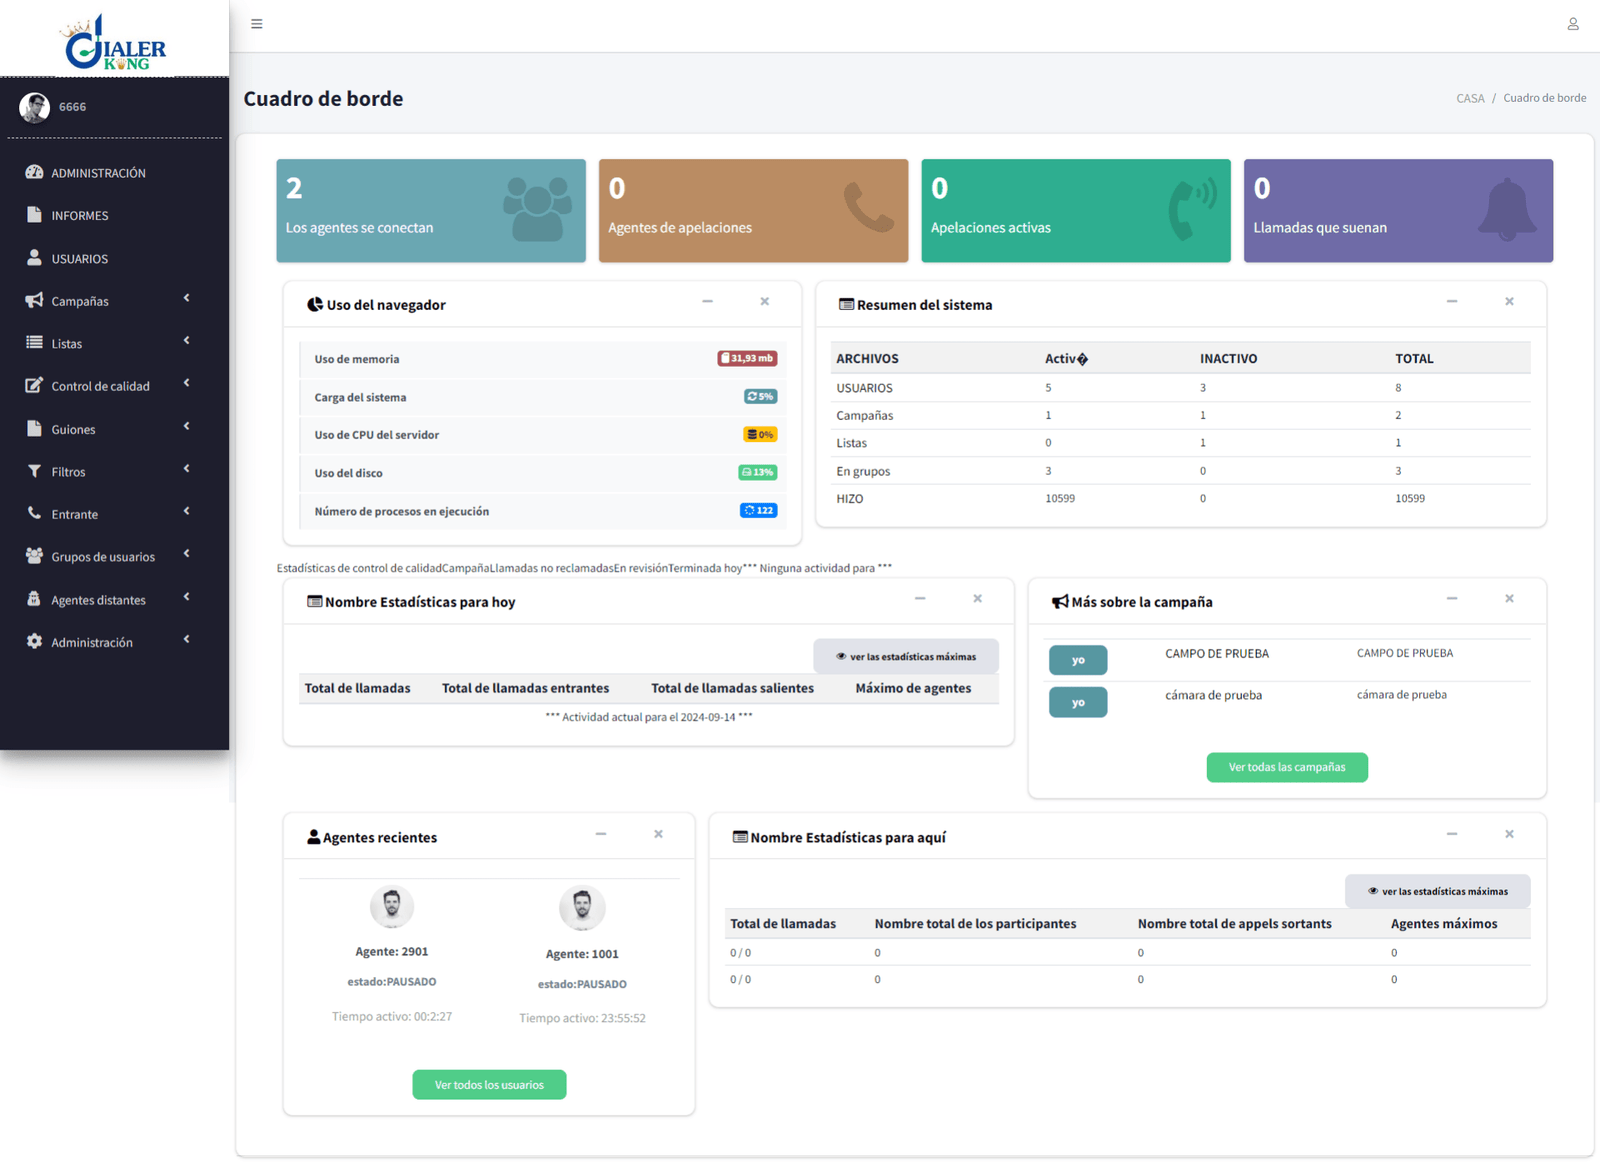The image size is (1600, 1173).
Task: Open the hamburger menu at top left
Action: point(257,23)
